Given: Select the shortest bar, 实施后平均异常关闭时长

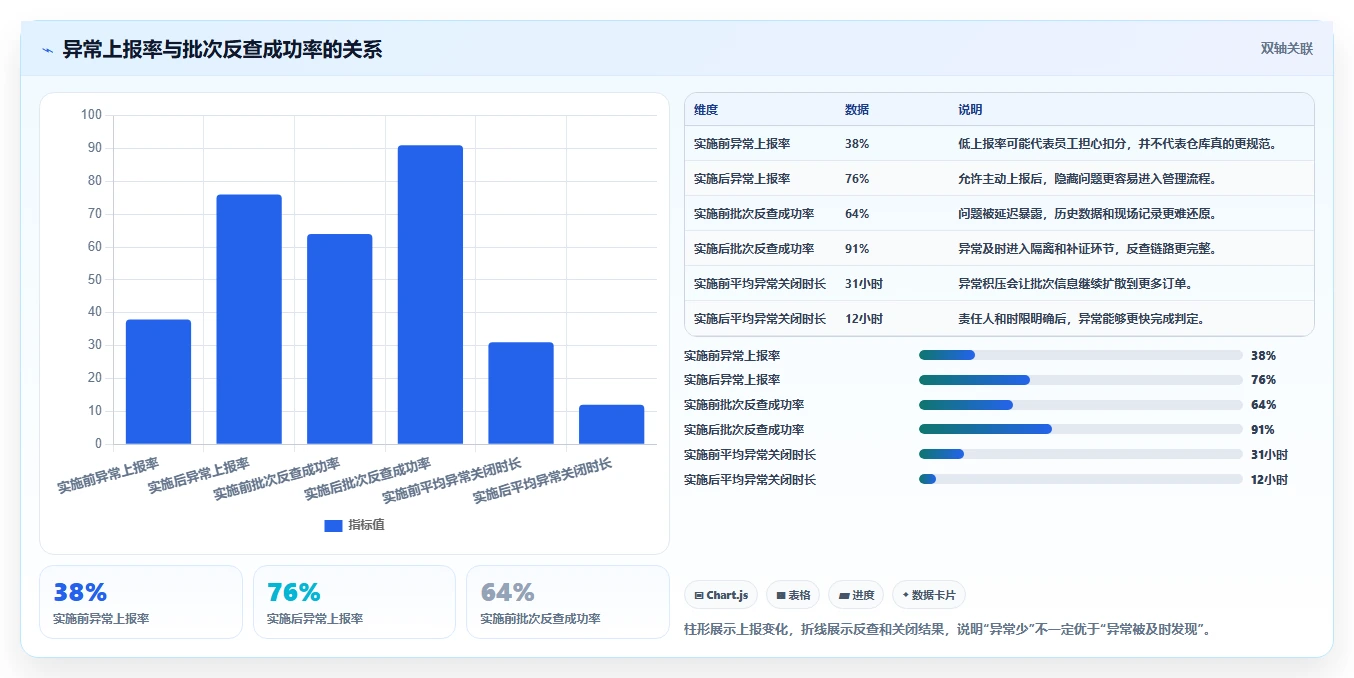Looking at the screenshot, I should (x=612, y=424).
